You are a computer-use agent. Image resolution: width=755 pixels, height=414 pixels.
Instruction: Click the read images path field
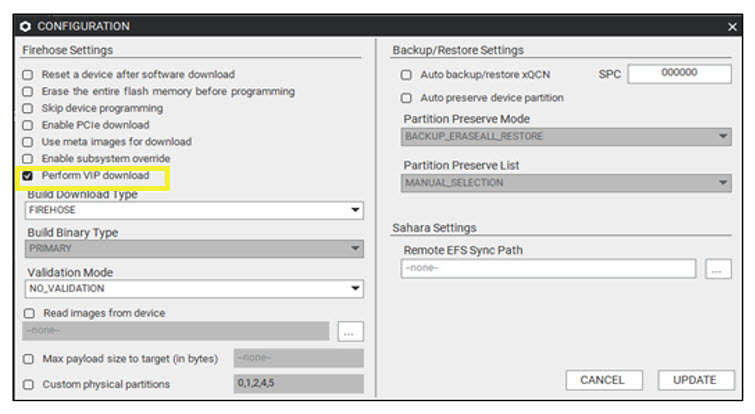tap(176, 331)
